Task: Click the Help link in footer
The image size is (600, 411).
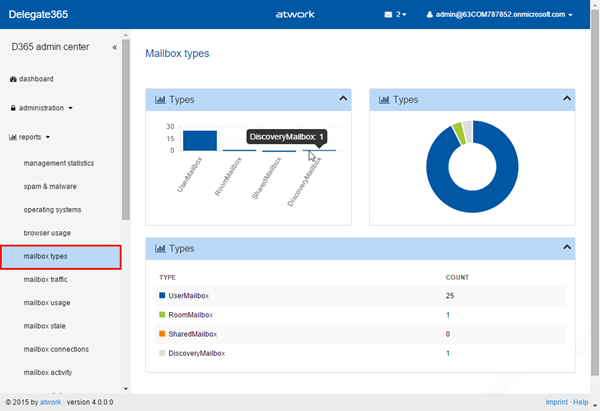Action: [583, 402]
